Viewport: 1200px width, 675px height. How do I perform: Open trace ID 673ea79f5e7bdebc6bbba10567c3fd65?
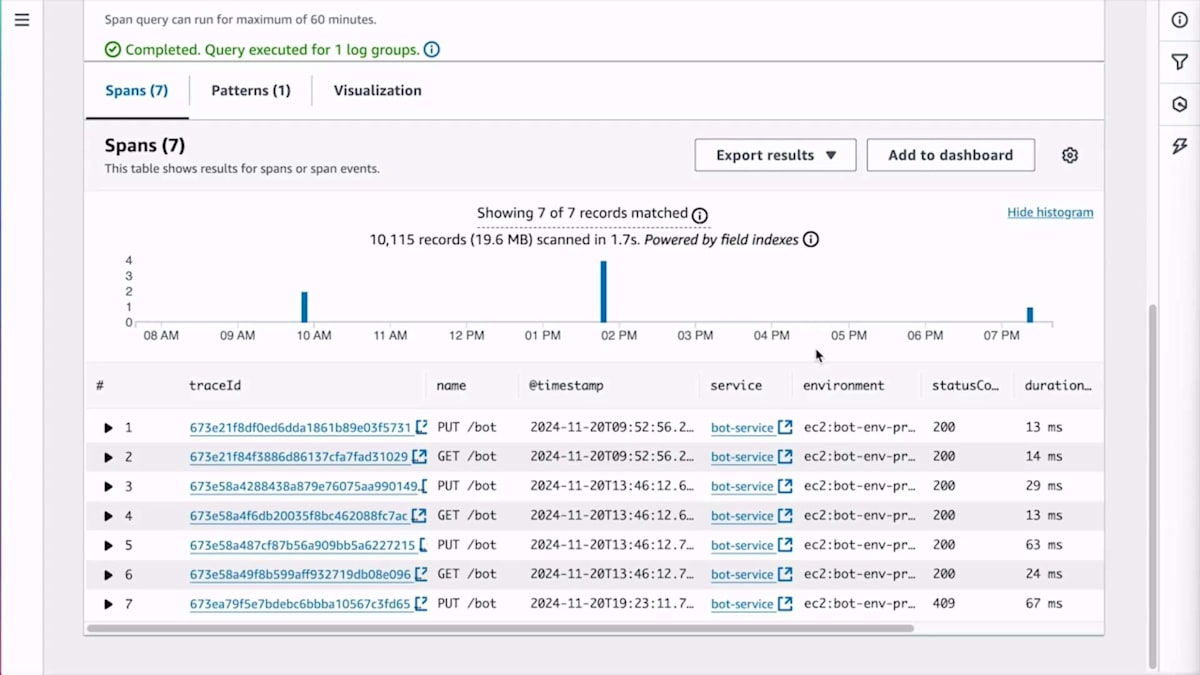(300, 604)
